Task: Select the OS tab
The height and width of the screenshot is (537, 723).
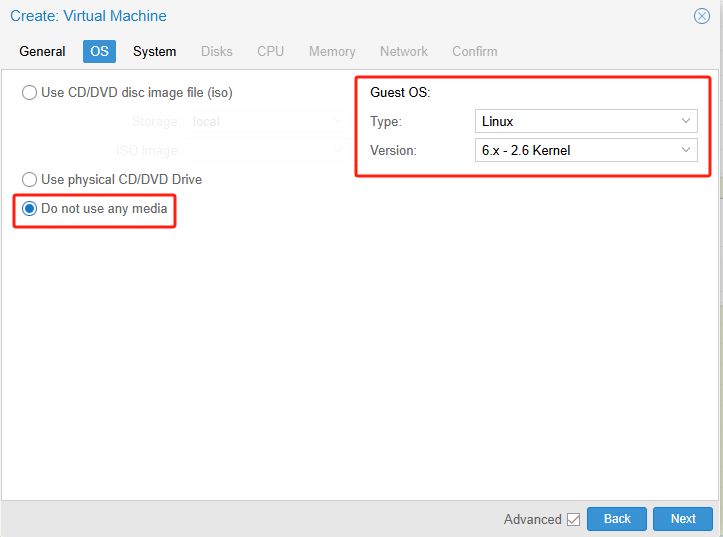Action: tap(99, 51)
